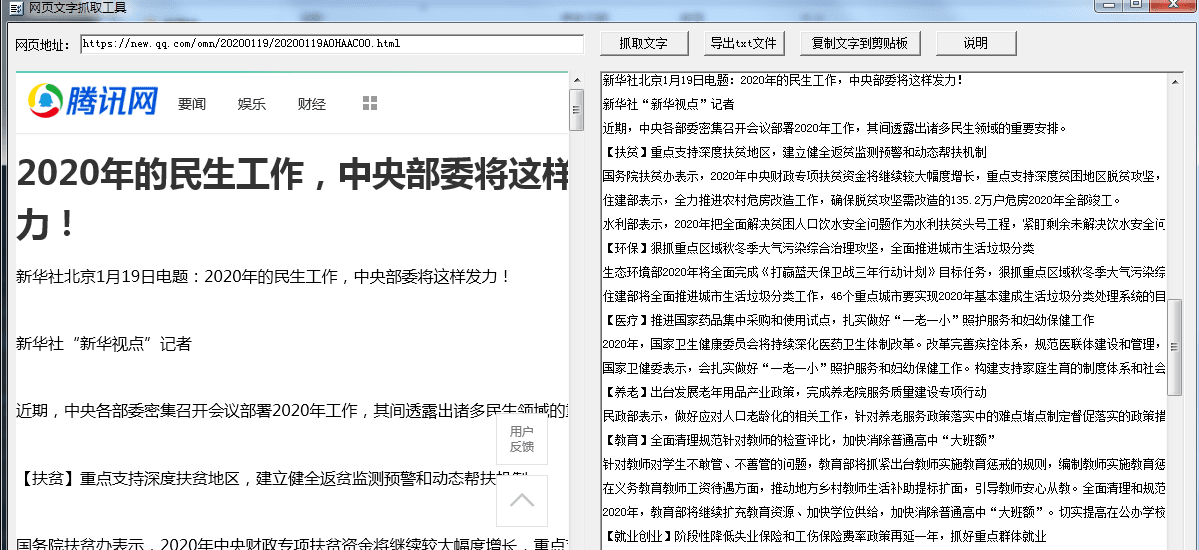Click the 用户反馈 feedback button

(x=522, y=439)
